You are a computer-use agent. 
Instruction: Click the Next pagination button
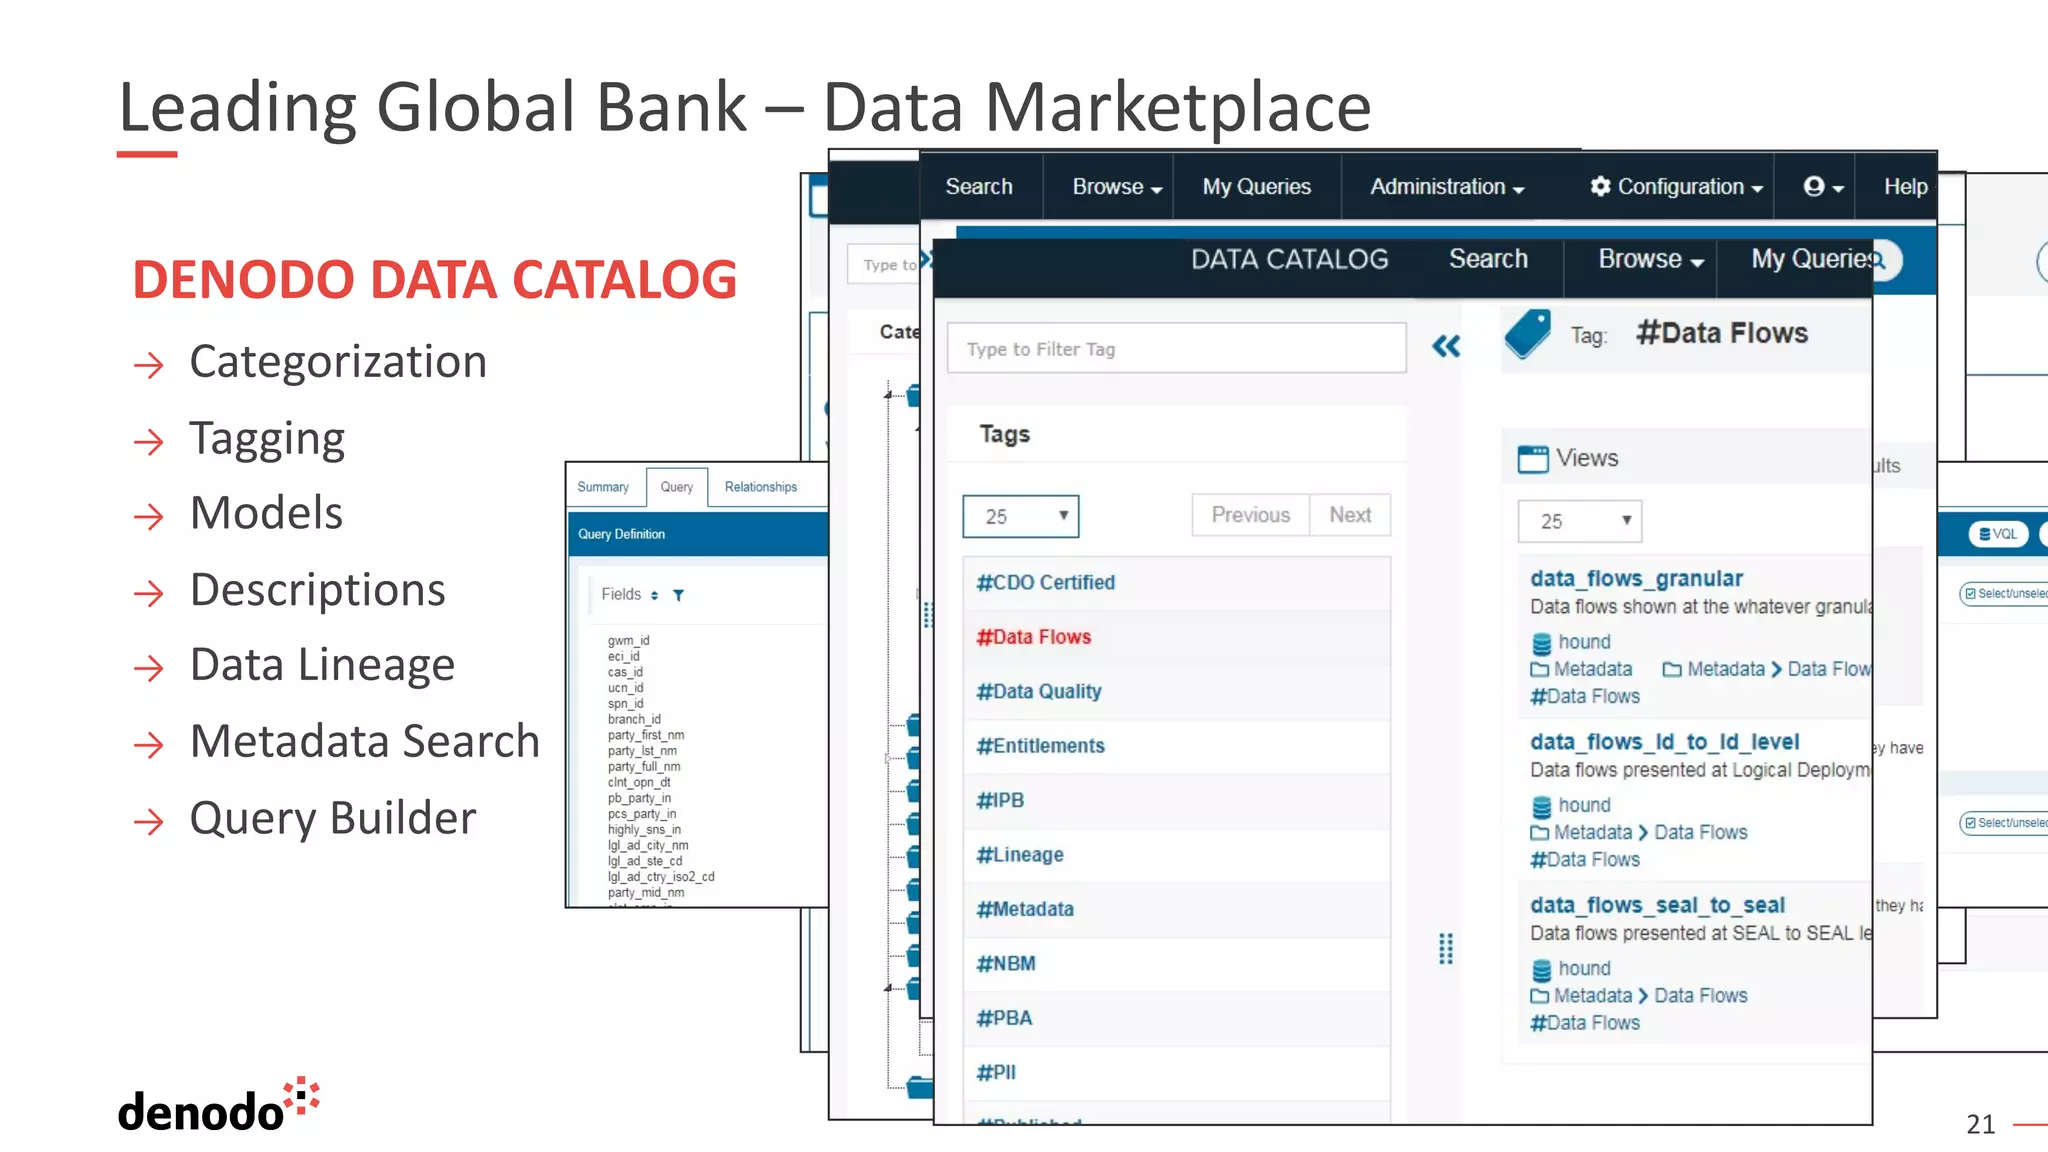click(1350, 515)
